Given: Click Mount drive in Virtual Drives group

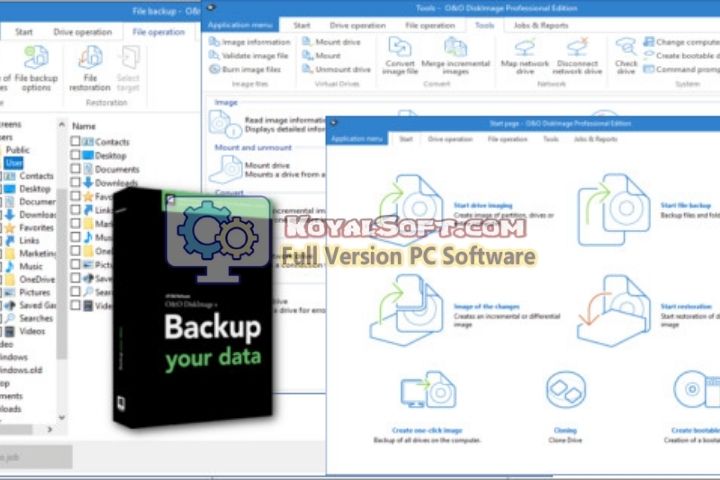Looking at the screenshot, I should (331, 42).
